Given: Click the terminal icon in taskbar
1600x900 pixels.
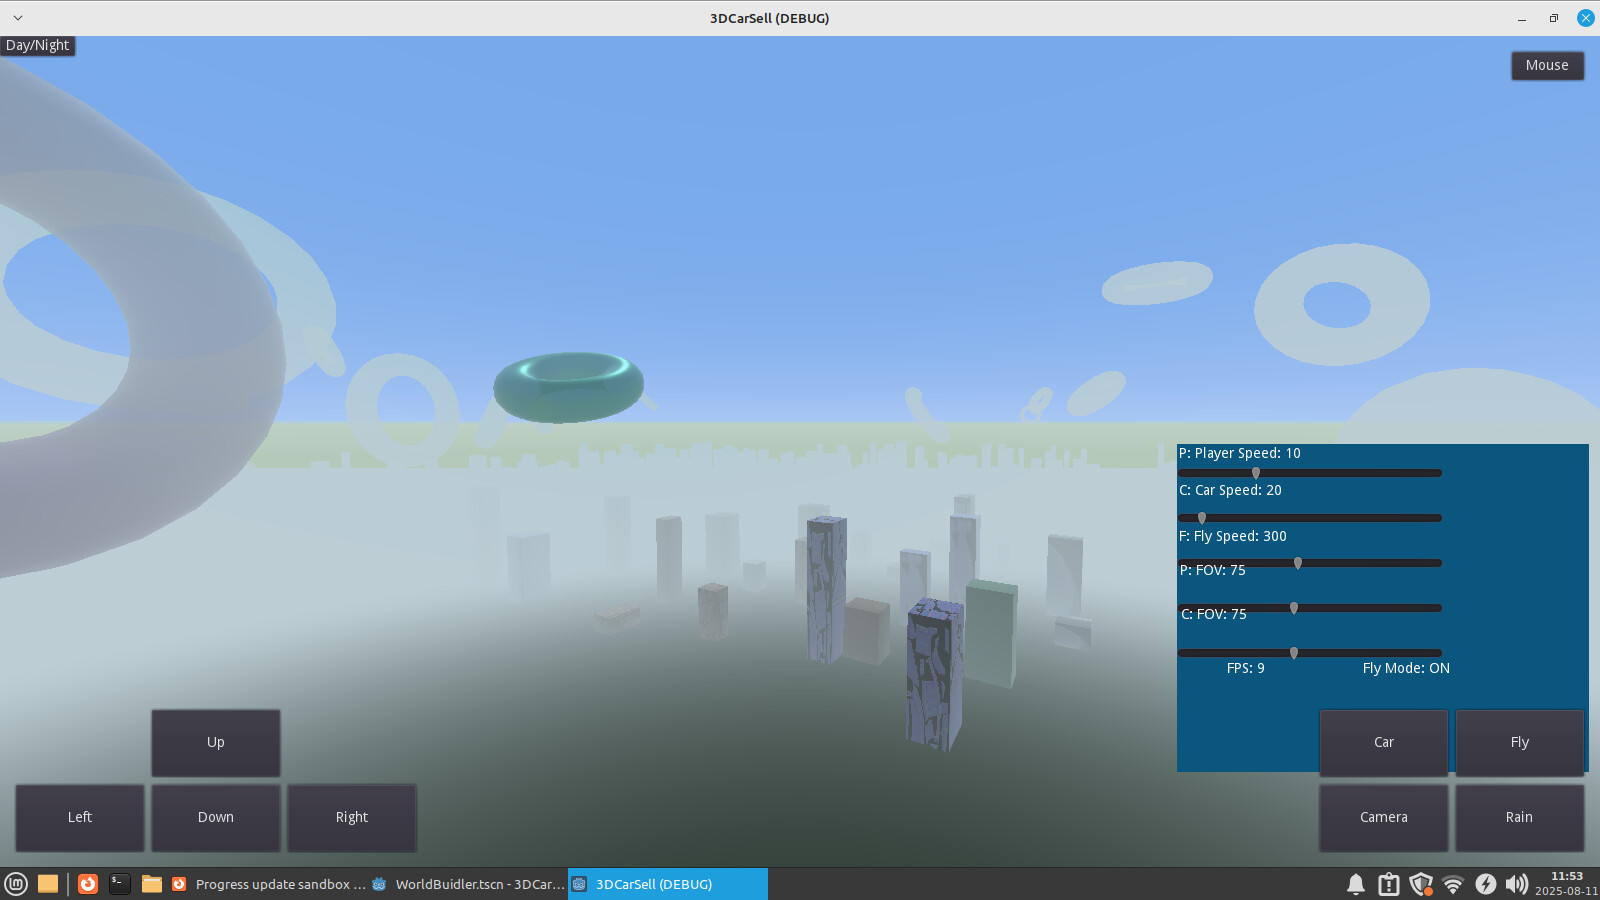Looking at the screenshot, I should click(x=120, y=884).
